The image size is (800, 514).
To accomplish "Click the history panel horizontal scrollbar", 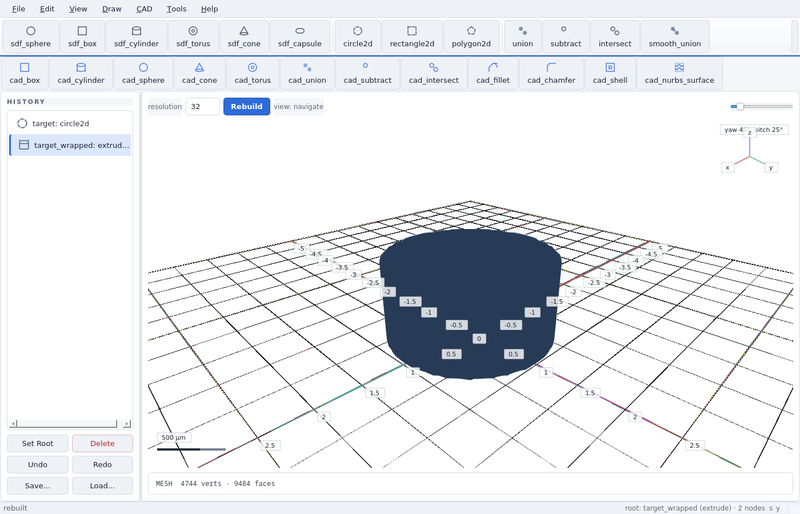I will (x=70, y=424).
